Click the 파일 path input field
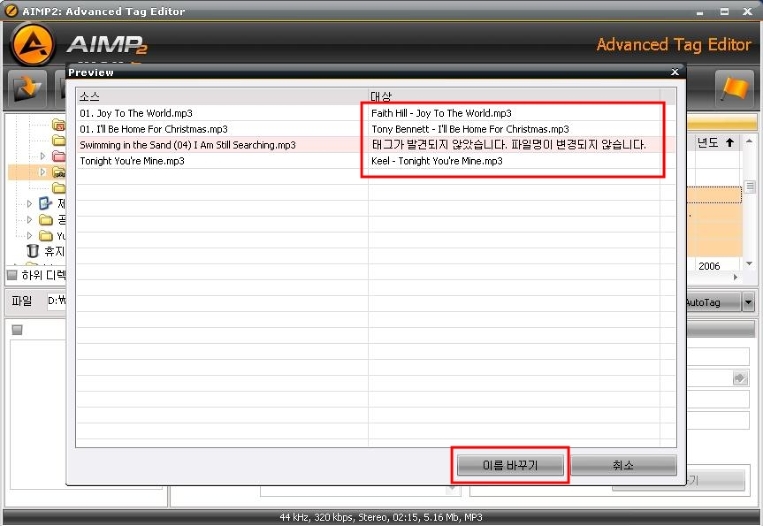Viewport: 763px width, 526px height. (x=56, y=301)
